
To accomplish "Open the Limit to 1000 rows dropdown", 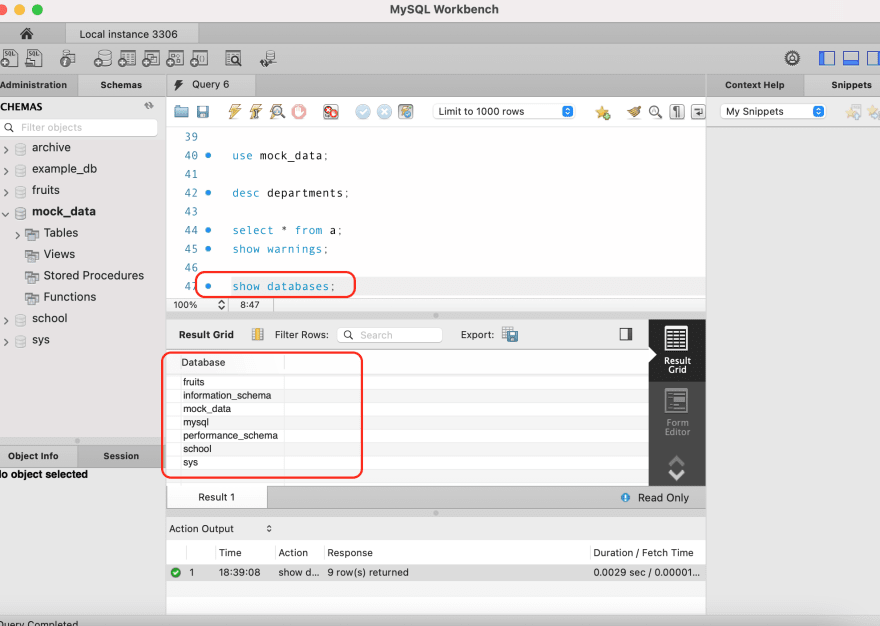I will coord(503,111).
